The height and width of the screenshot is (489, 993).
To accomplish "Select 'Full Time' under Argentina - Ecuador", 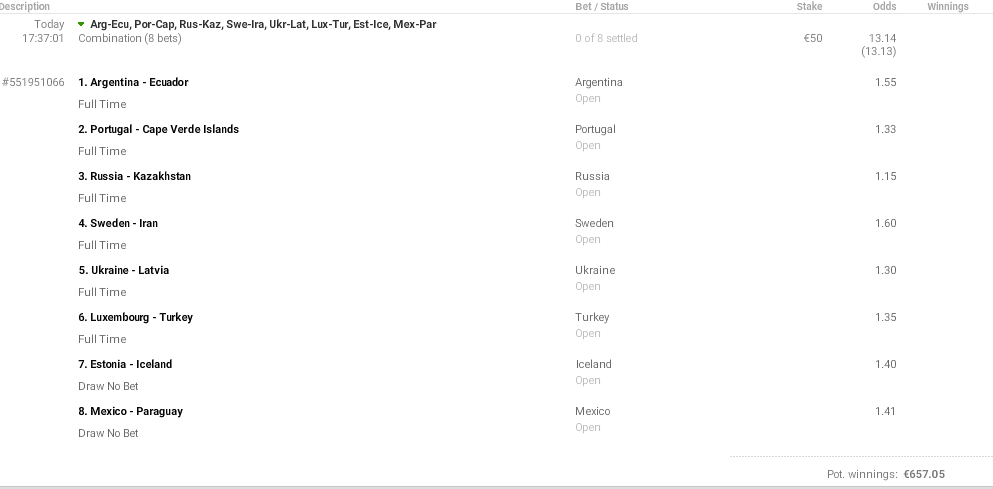I will coord(102,104).
